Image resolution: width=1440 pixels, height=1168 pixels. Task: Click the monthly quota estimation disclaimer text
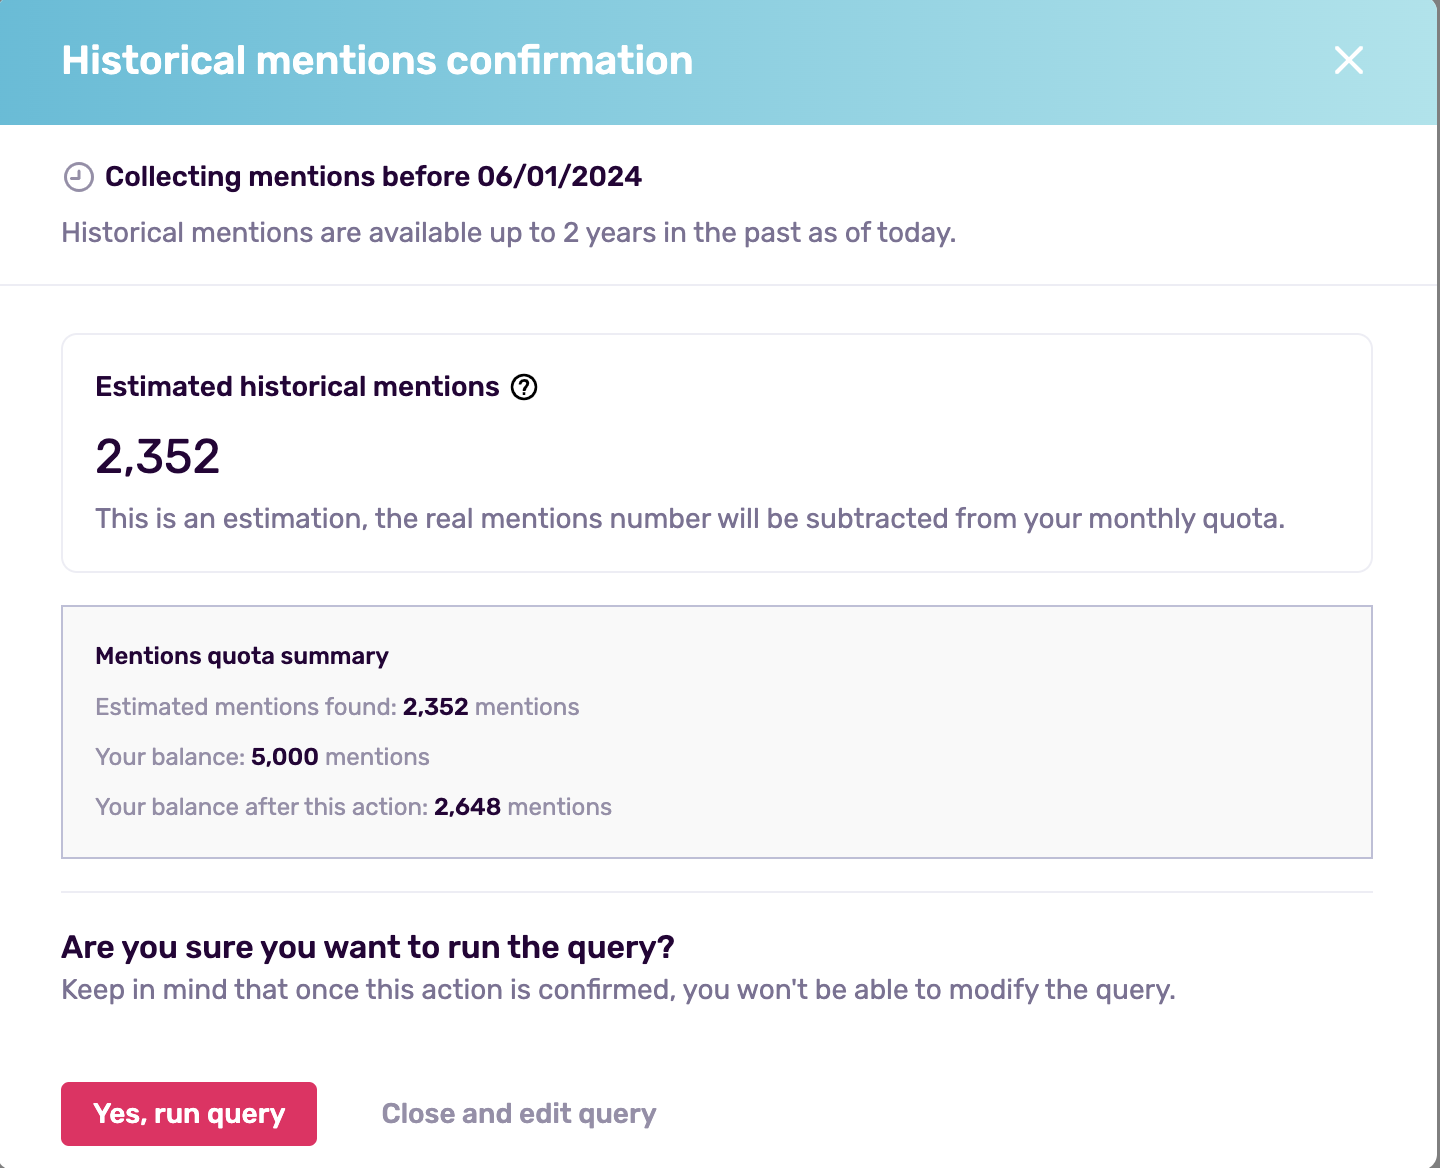690,518
